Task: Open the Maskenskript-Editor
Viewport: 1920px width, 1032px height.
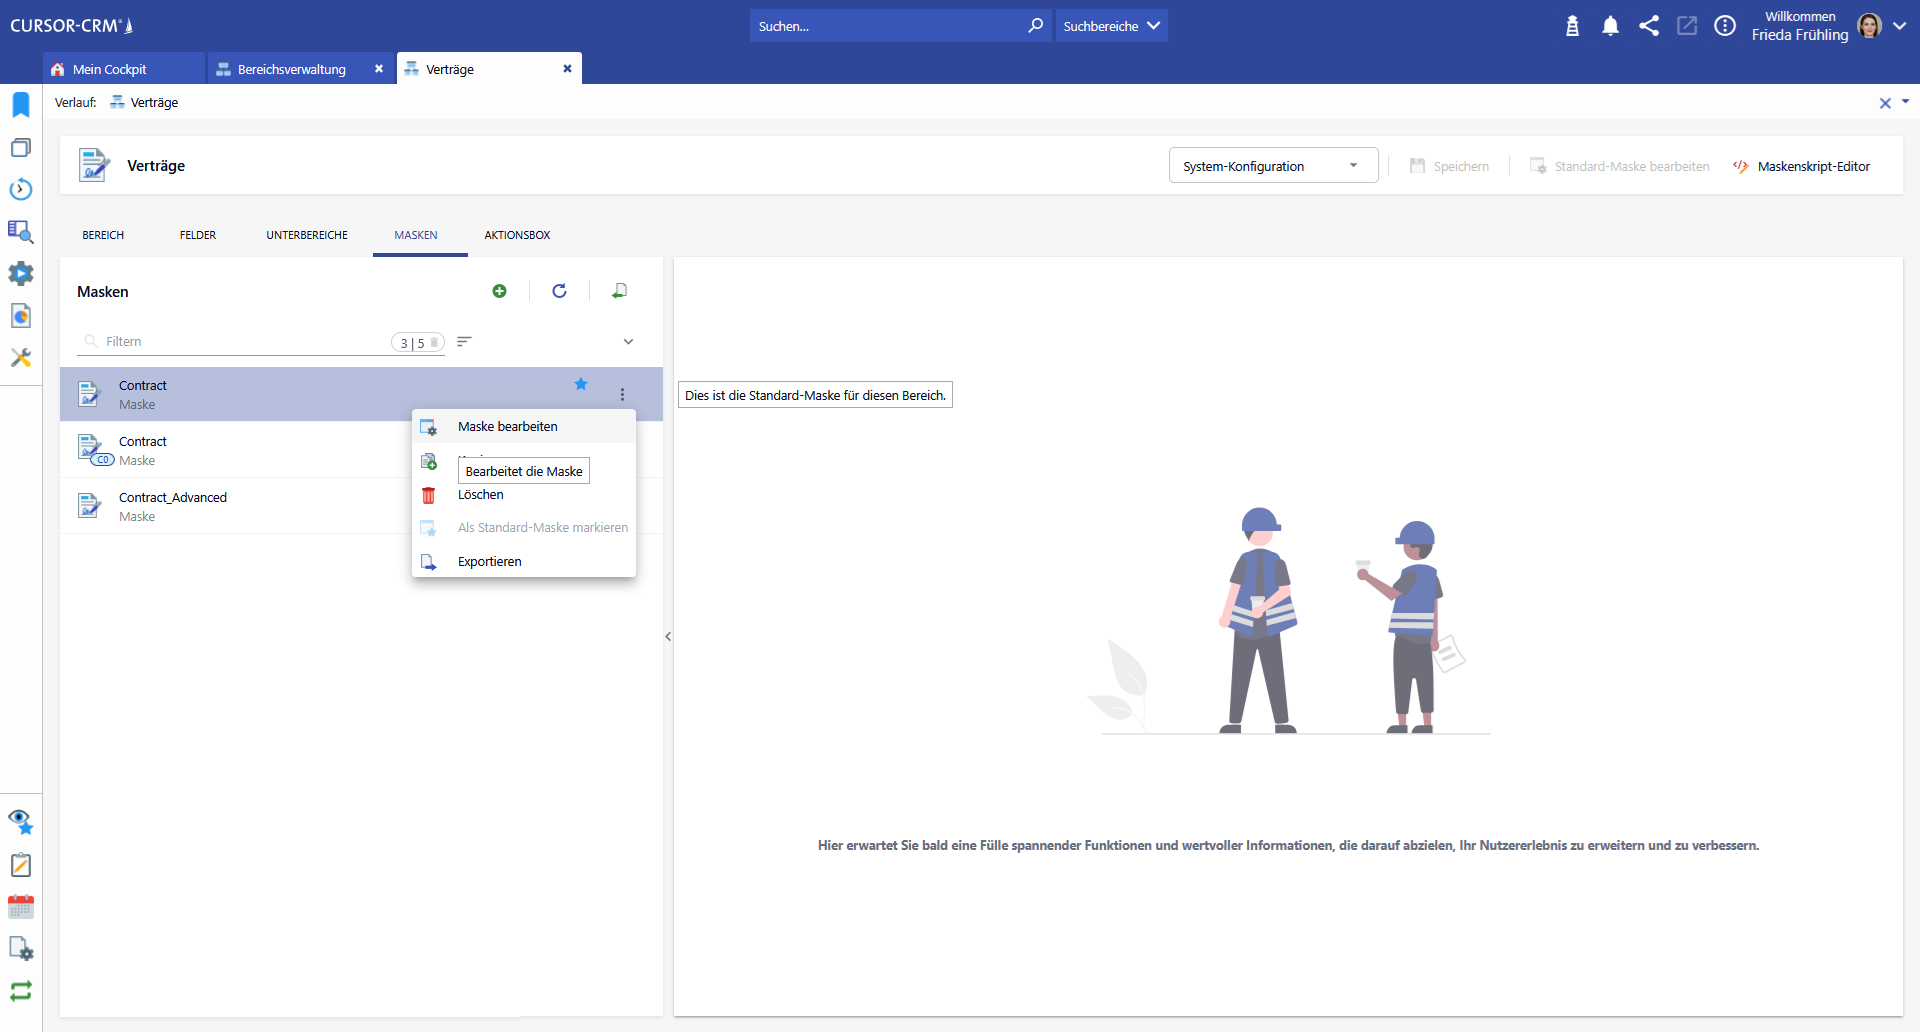Action: pyautogui.click(x=1802, y=167)
